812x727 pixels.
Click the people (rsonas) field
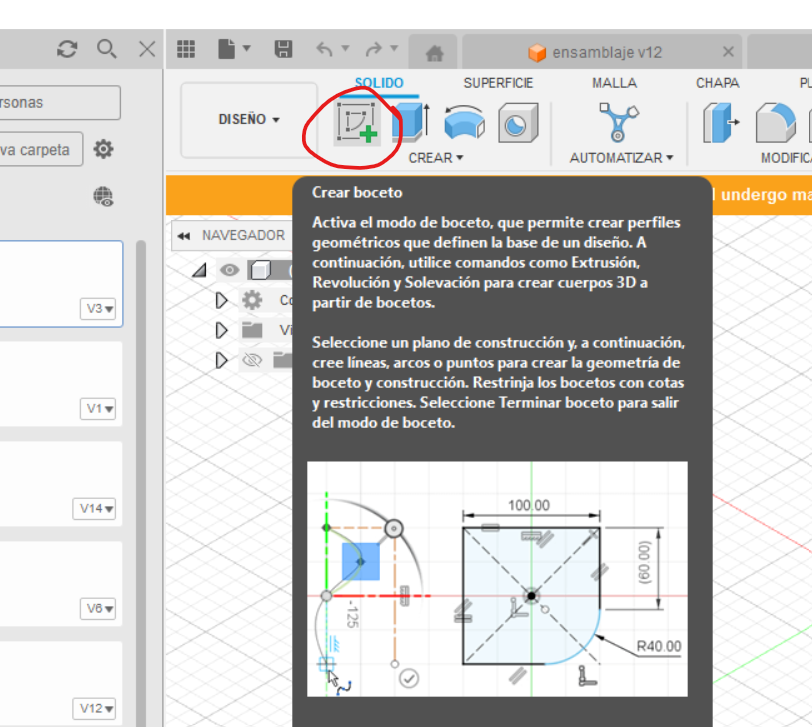point(60,103)
